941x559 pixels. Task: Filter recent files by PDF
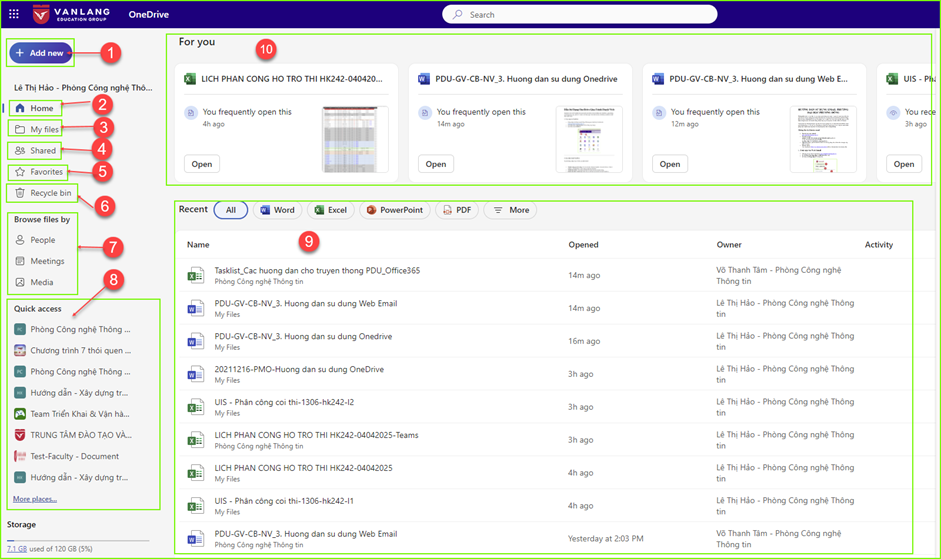pos(457,210)
